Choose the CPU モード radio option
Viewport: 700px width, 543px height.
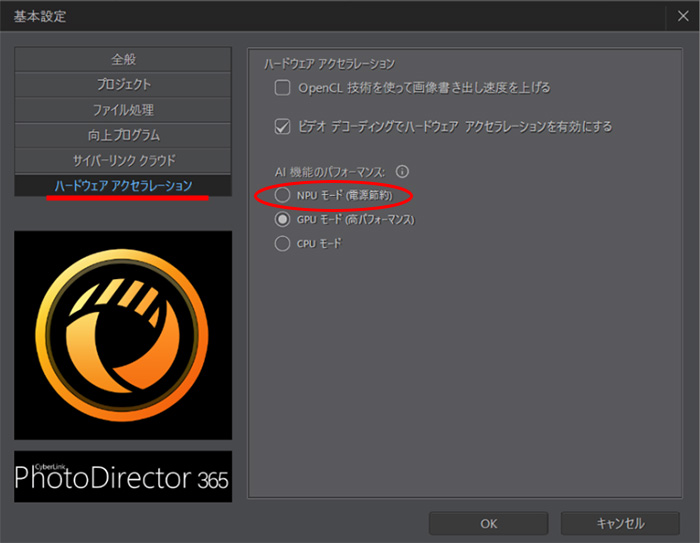click(x=283, y=243)
